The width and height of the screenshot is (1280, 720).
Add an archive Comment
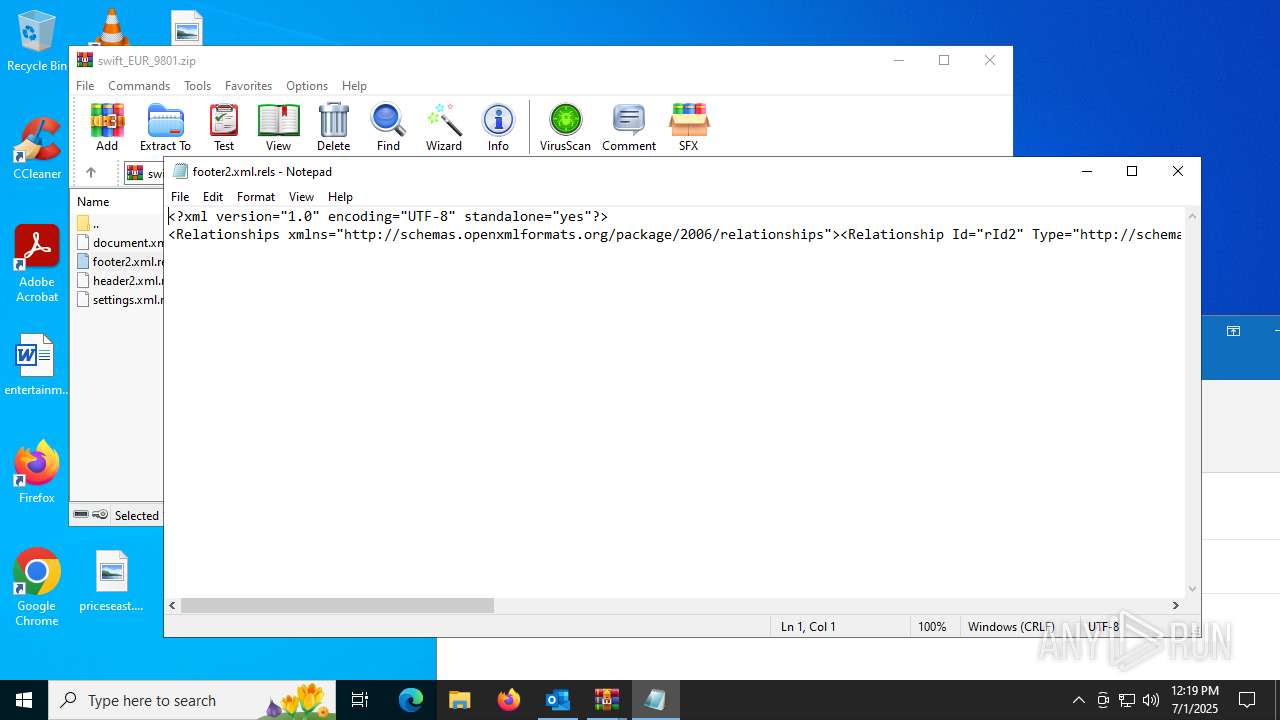[629, 127]
